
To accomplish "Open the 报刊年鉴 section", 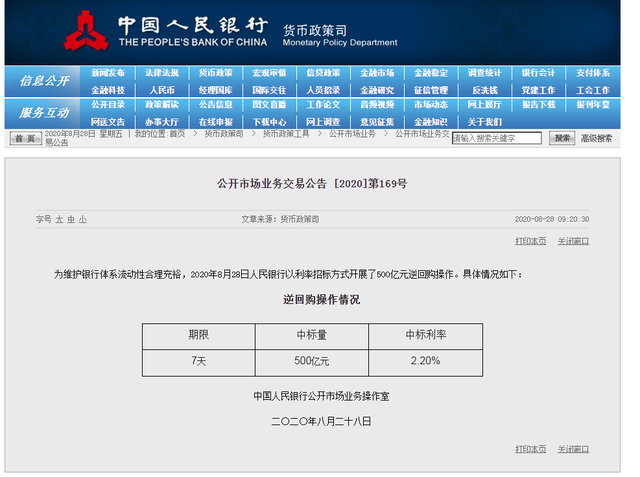I will pos(593,105).
